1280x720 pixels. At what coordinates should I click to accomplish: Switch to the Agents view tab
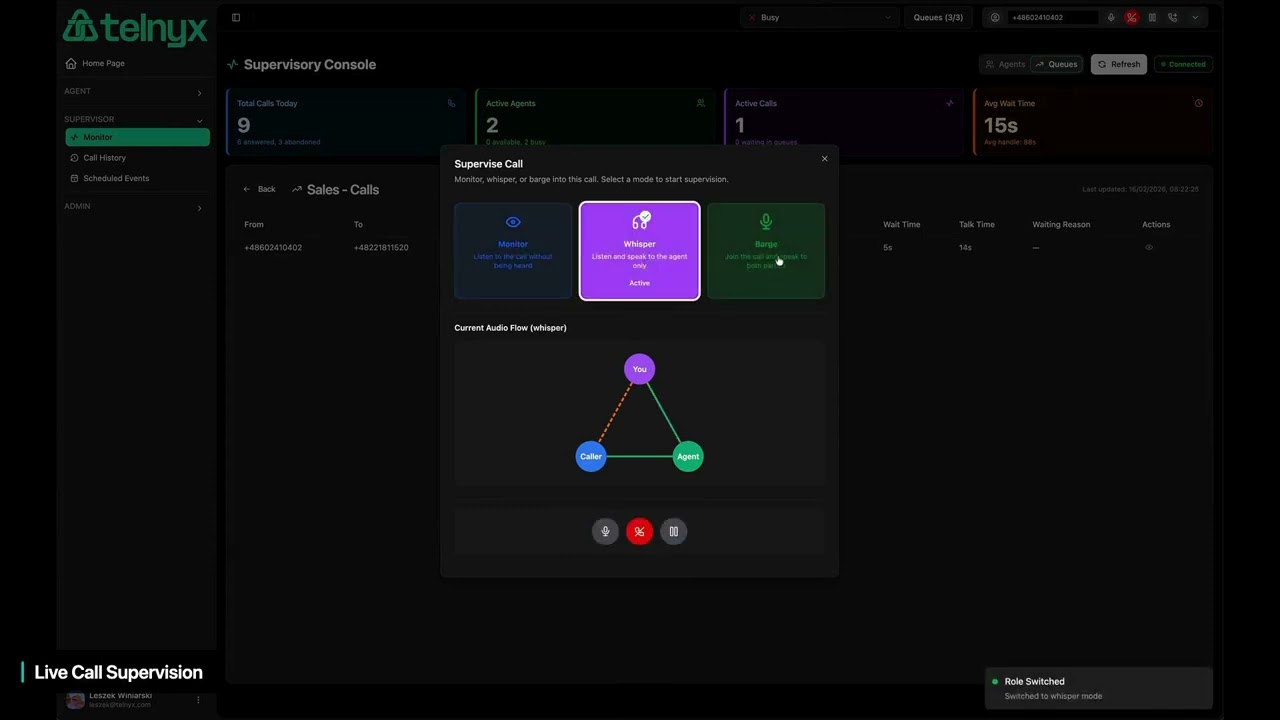1005,64
